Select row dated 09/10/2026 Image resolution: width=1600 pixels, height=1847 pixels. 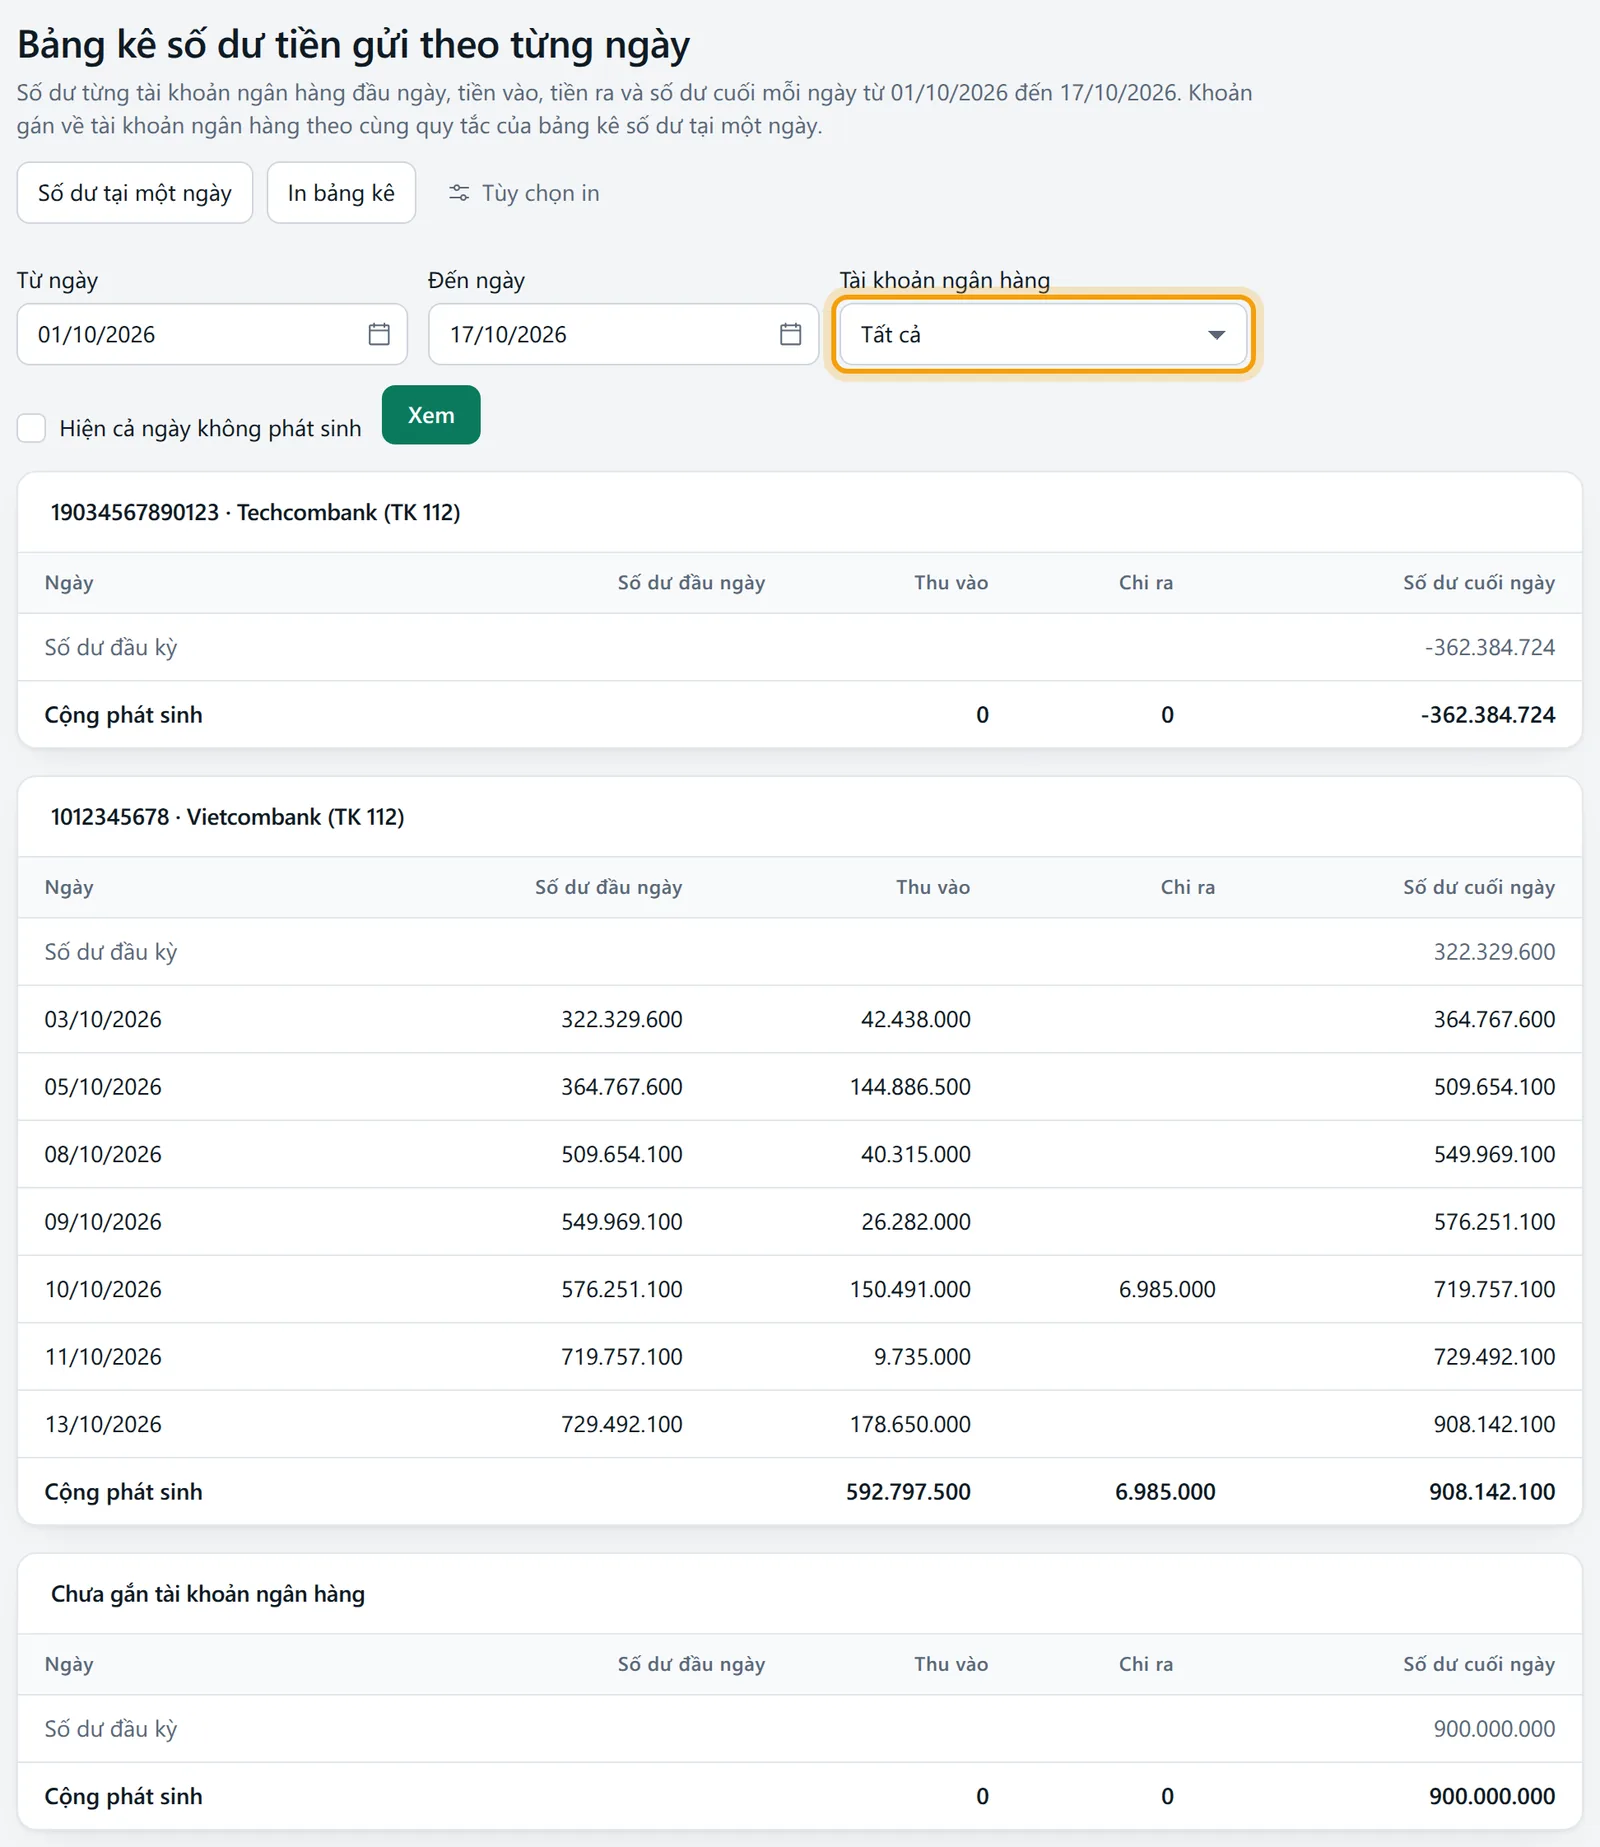tap(800, 1222)
